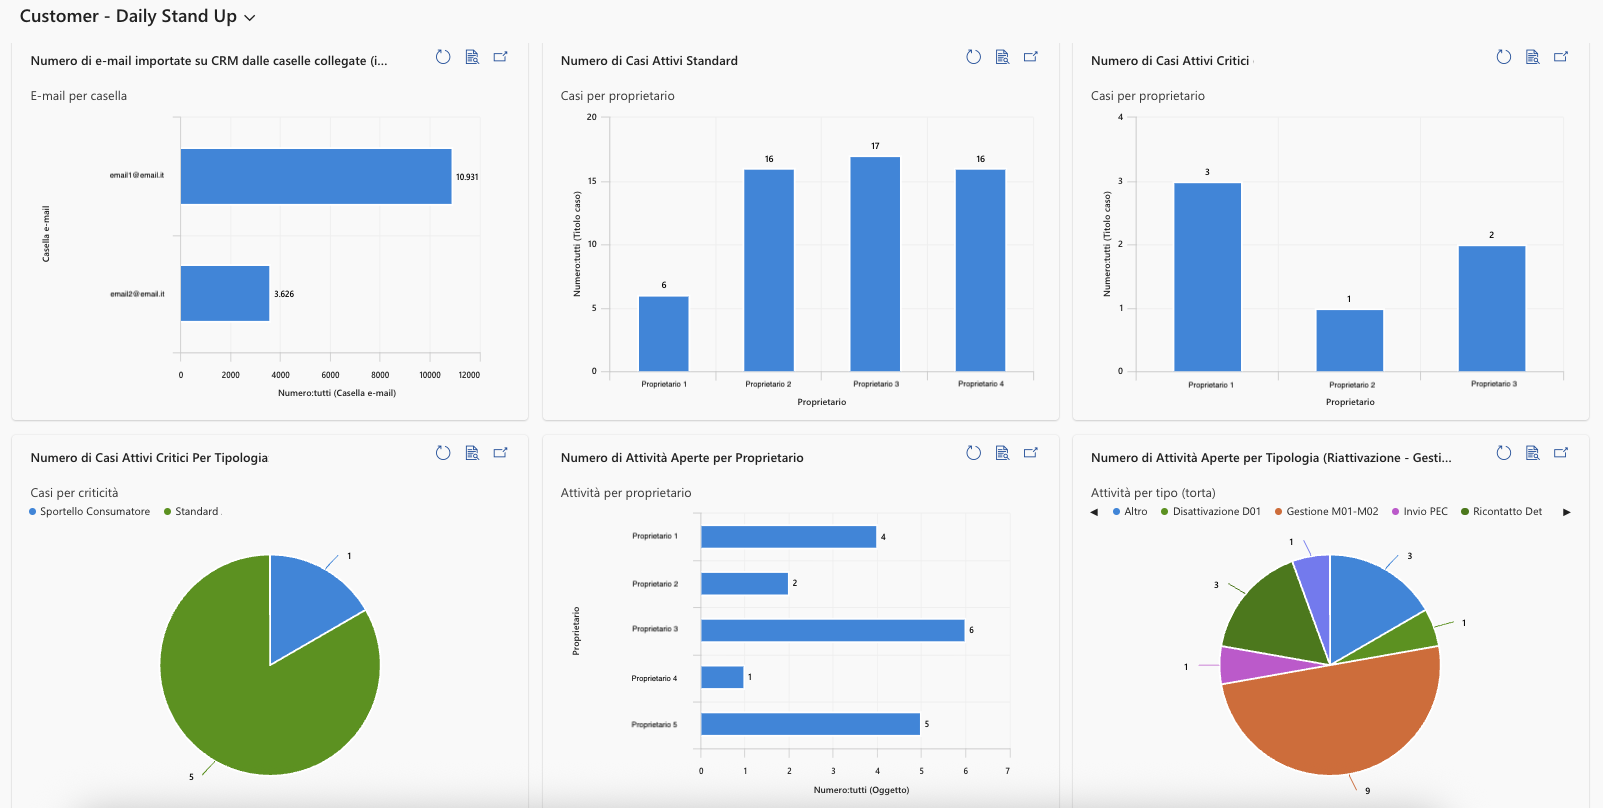Viewport: 1603px width, 808px height.
Task: Toggle the Invio PEC legend entry
Action: point(1419,511)
